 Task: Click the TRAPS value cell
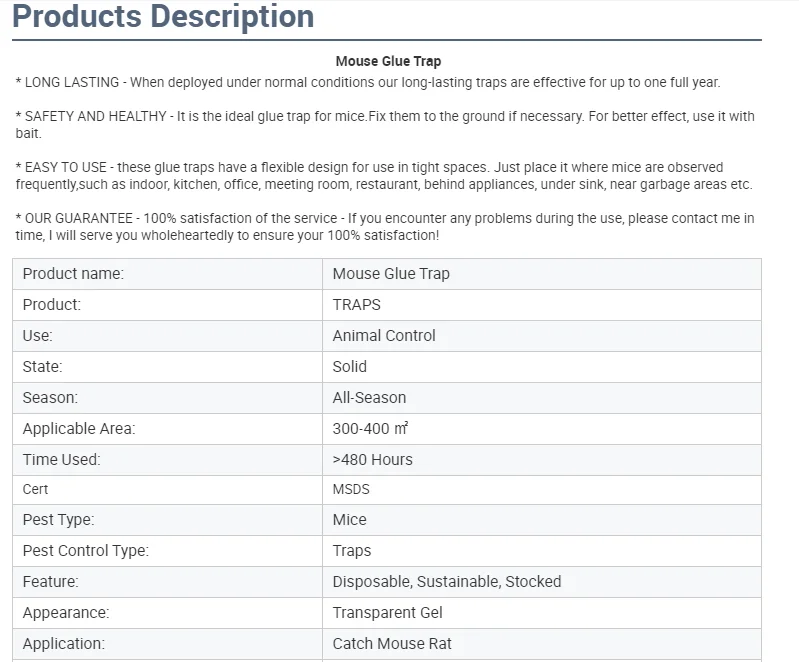tap(357, 305)
